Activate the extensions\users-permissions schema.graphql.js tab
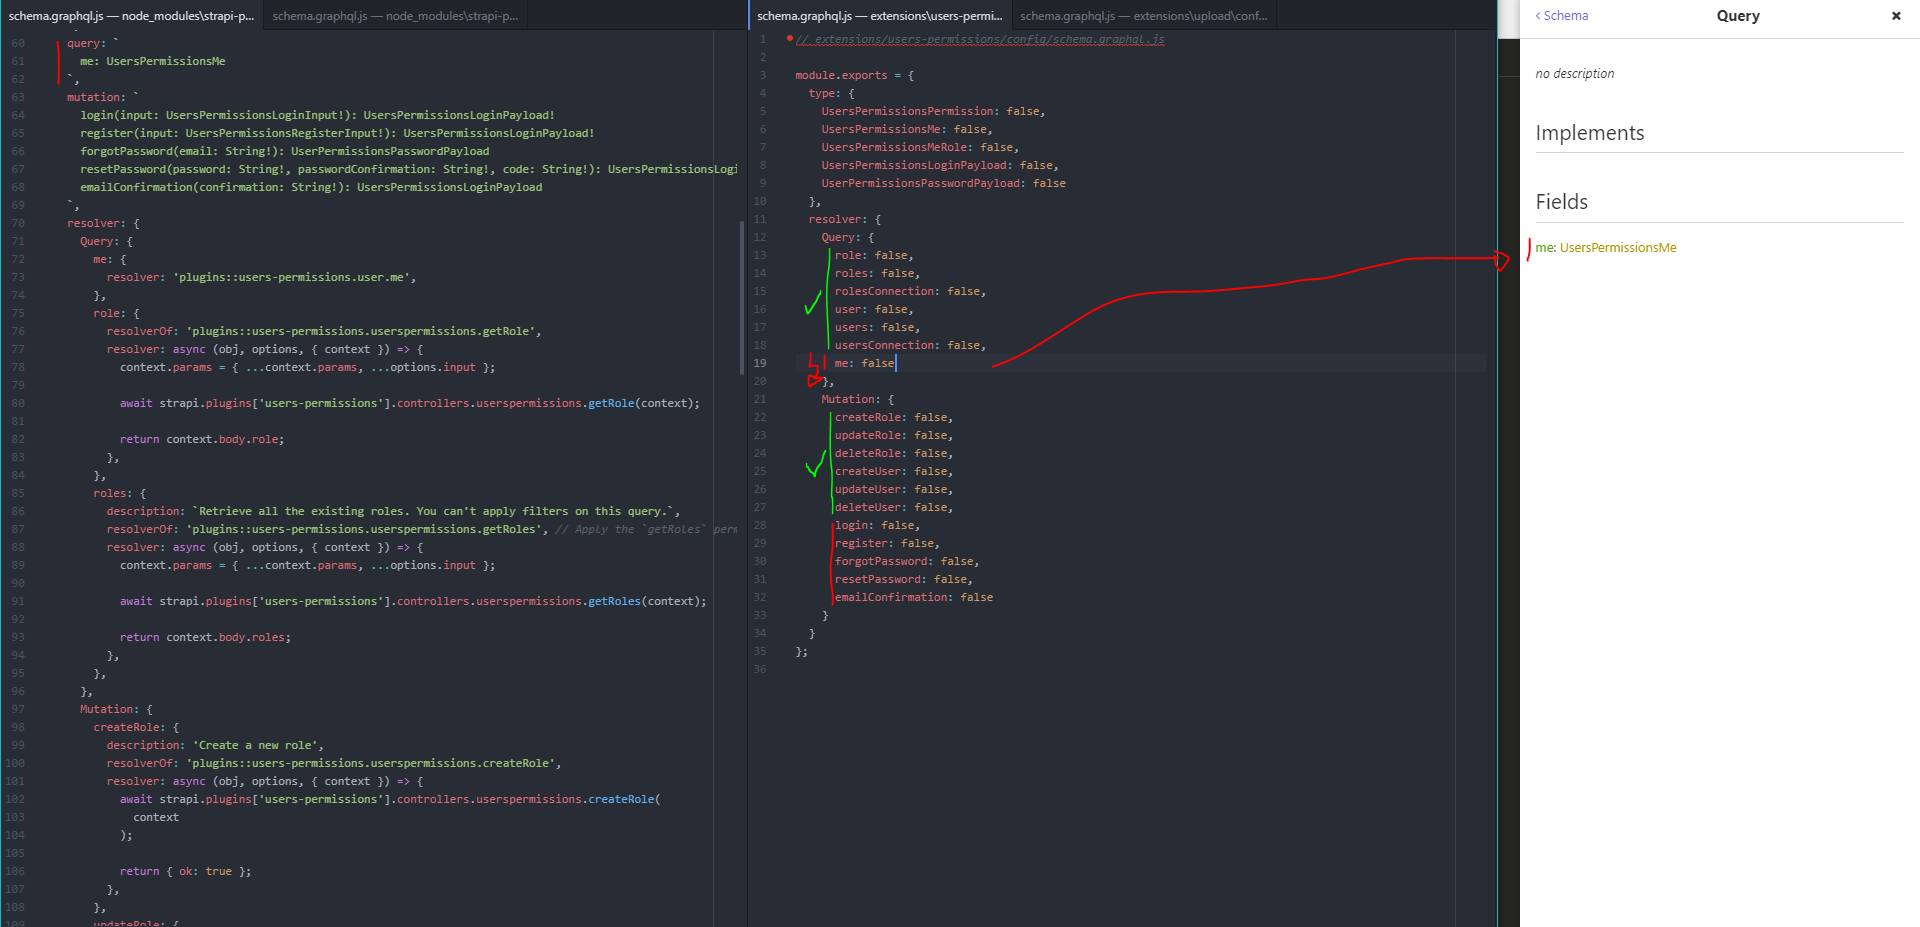The width and height of the screenshot is (1920, 927). pyautogui.click(x=880, y=15)
